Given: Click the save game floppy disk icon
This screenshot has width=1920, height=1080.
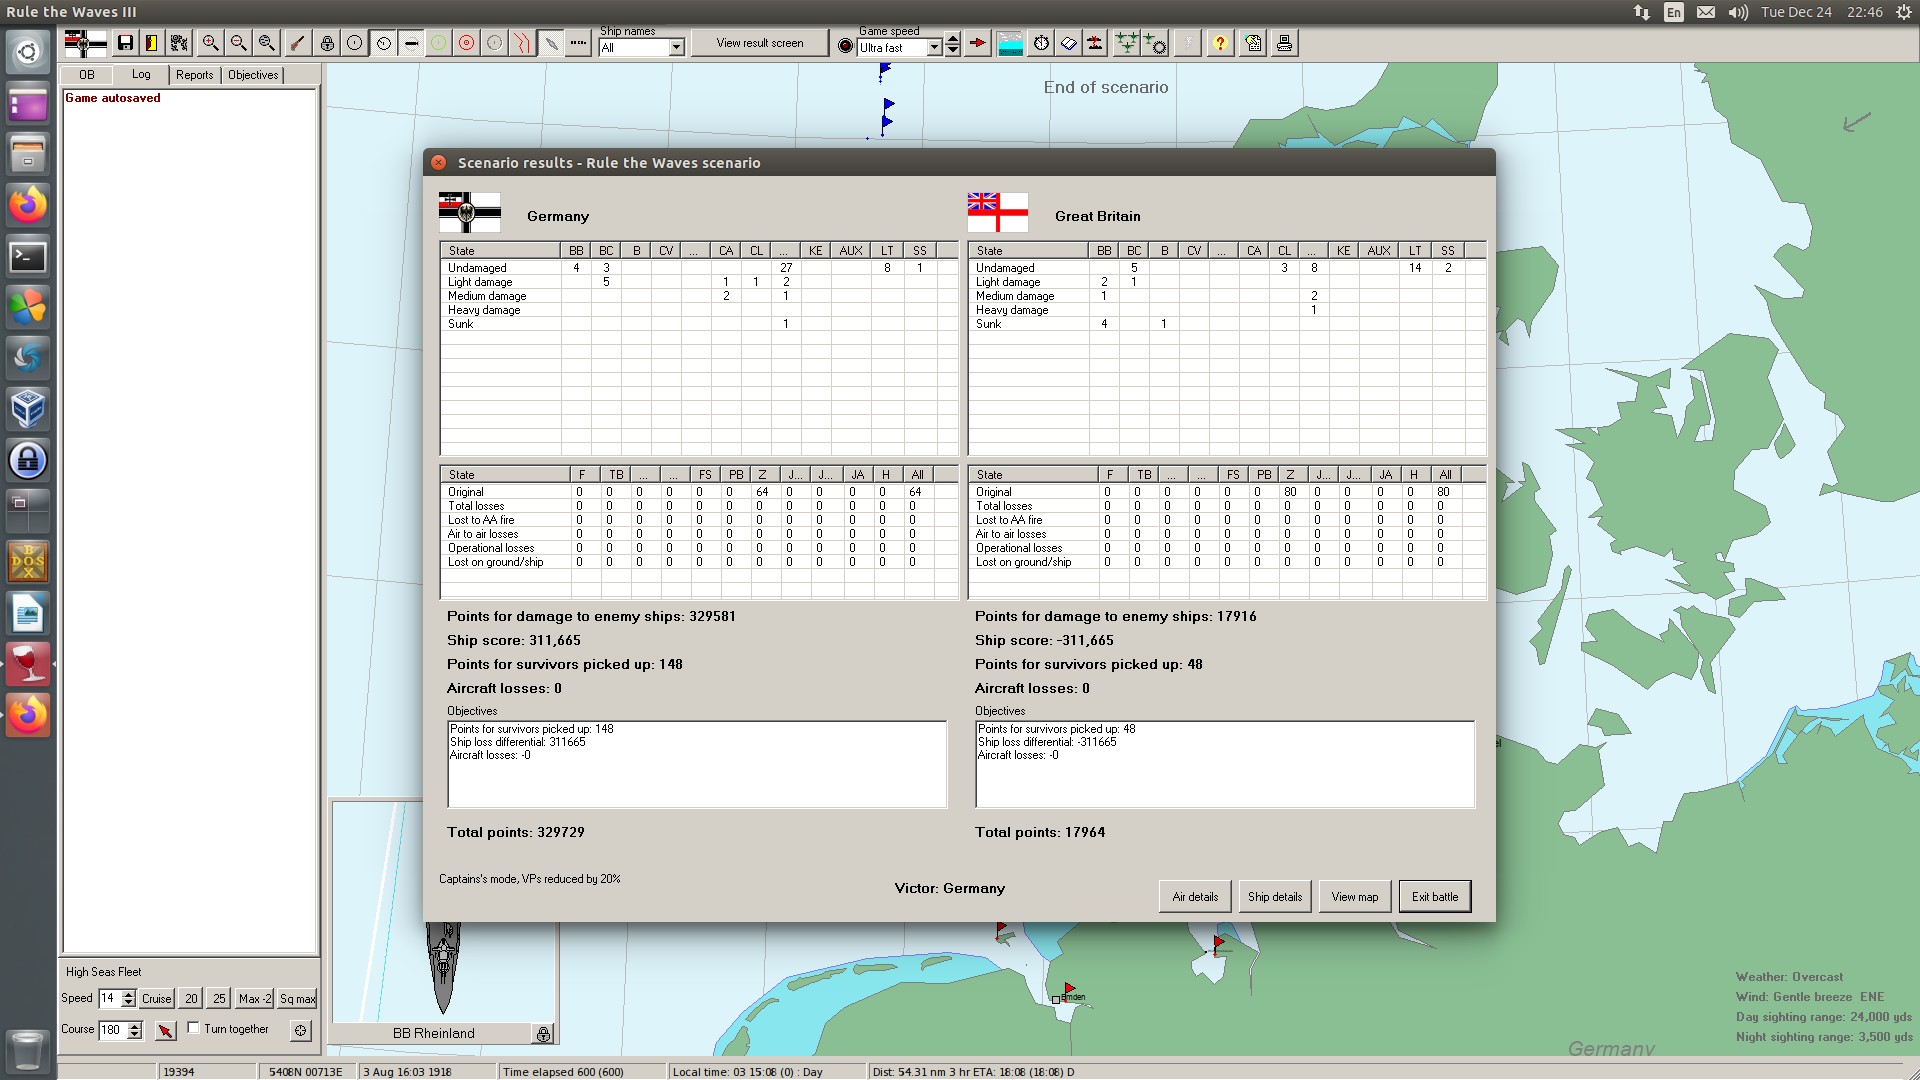Looking at the screenshot, I should 125,43.
